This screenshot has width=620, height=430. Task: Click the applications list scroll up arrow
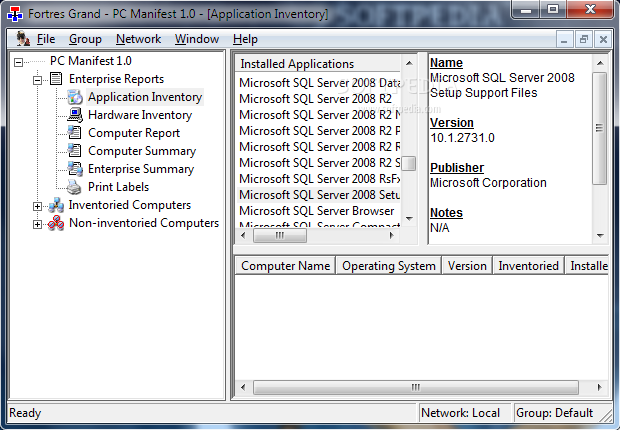[x=409, y=63]
